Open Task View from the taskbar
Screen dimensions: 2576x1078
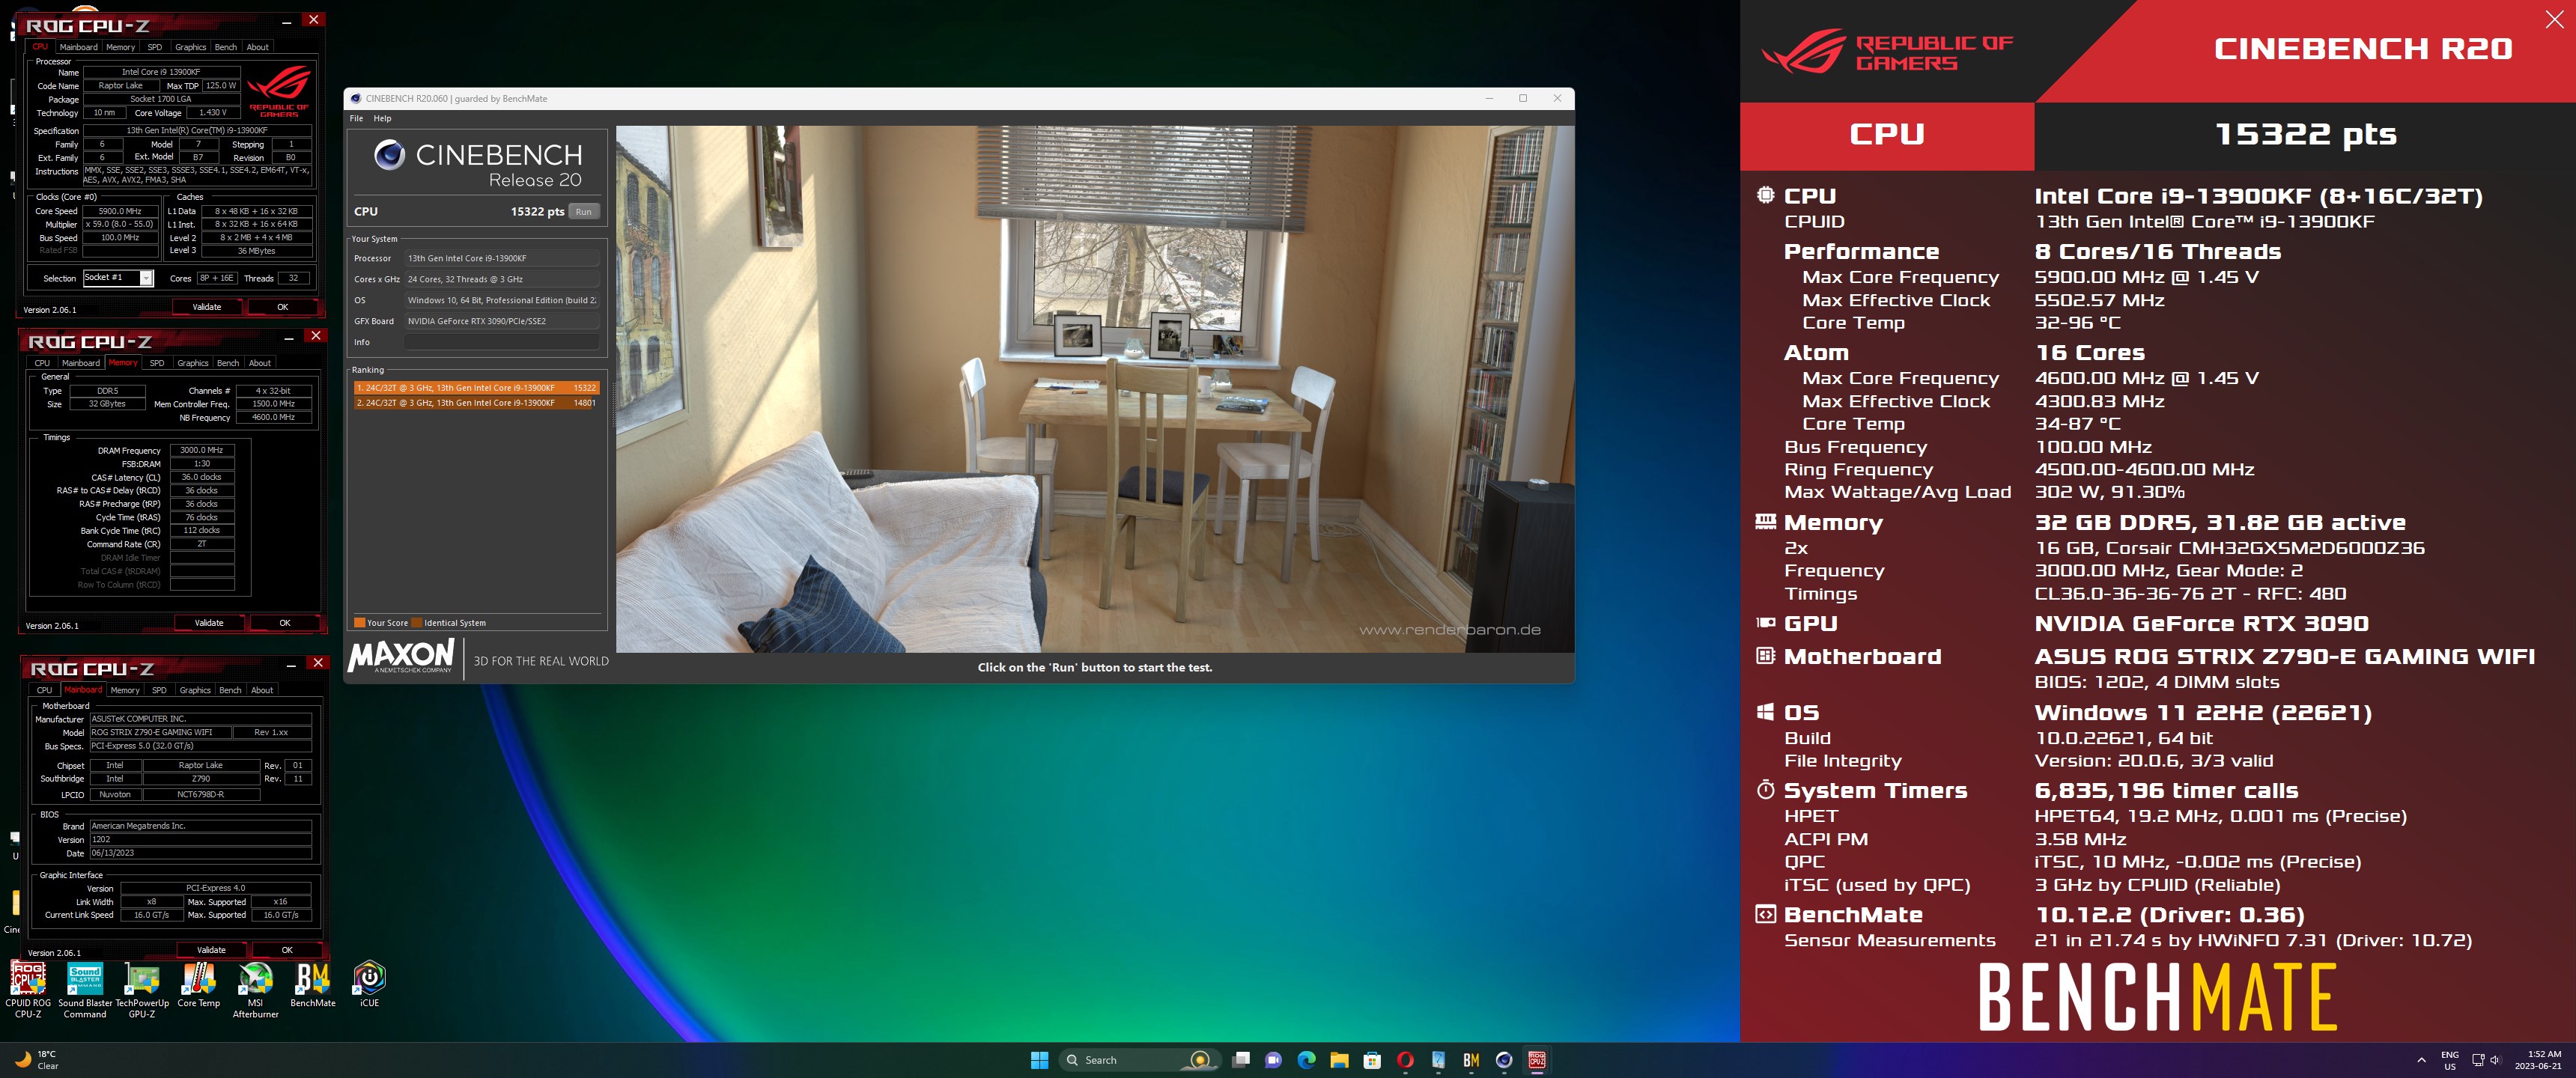pyautogui.click(x=1241, y=1060)
